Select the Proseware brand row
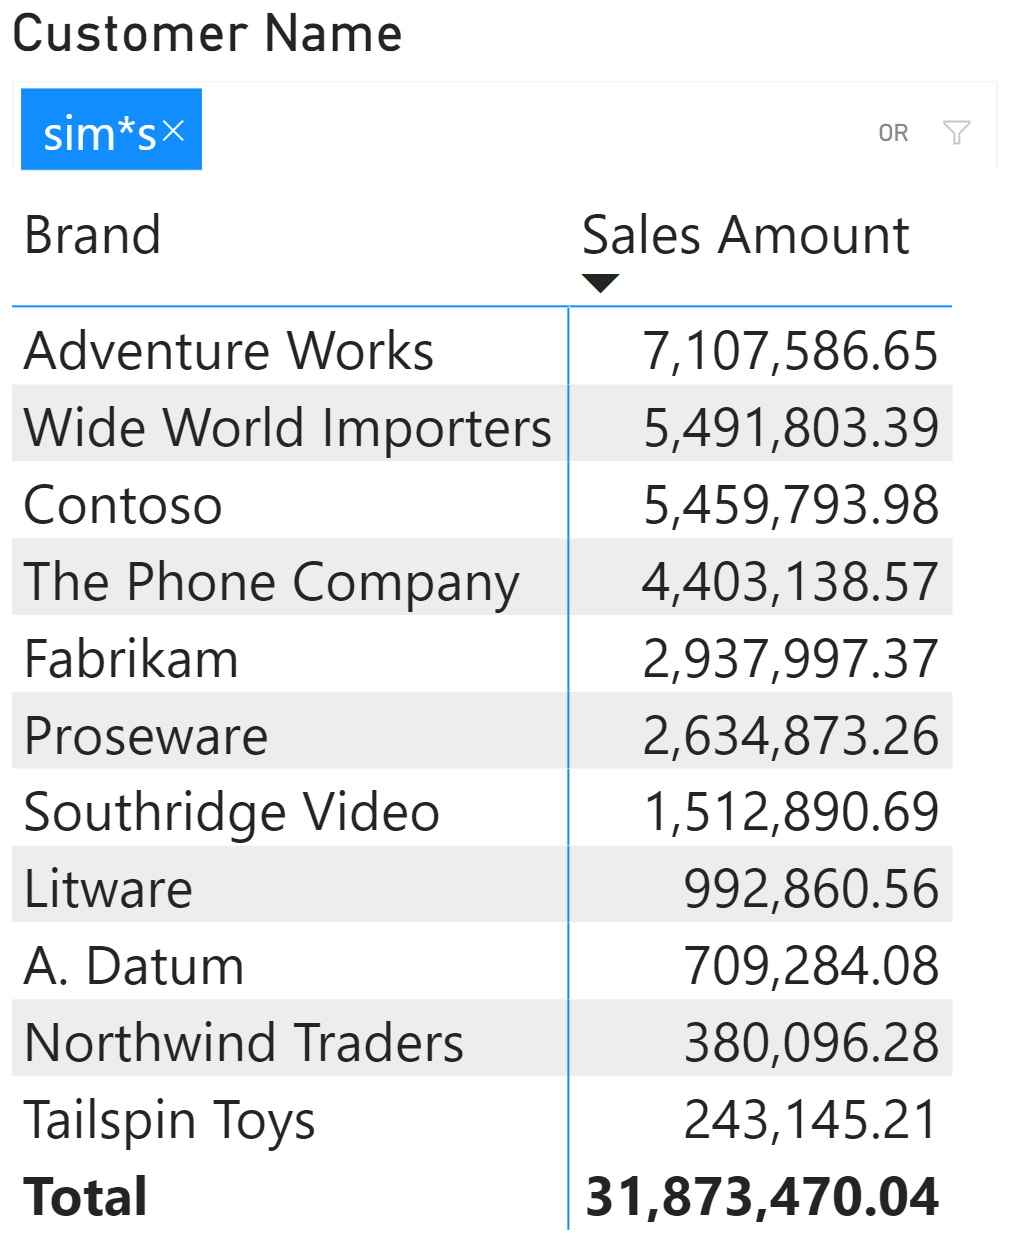 pos(482,736)
